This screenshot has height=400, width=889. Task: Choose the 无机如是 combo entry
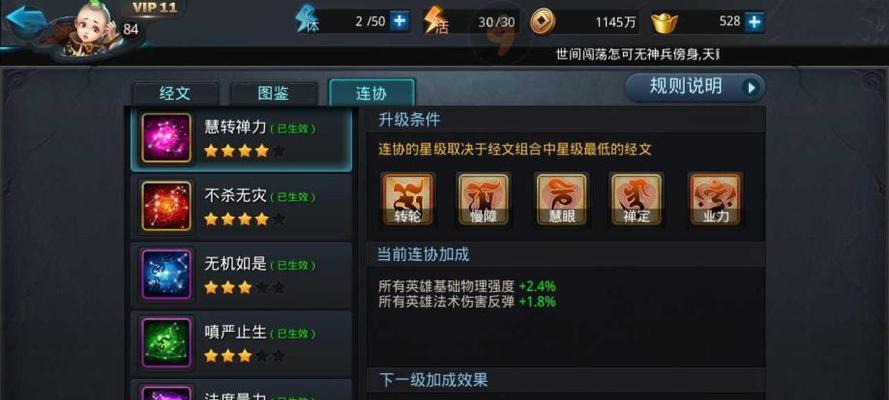pos(241,275)
